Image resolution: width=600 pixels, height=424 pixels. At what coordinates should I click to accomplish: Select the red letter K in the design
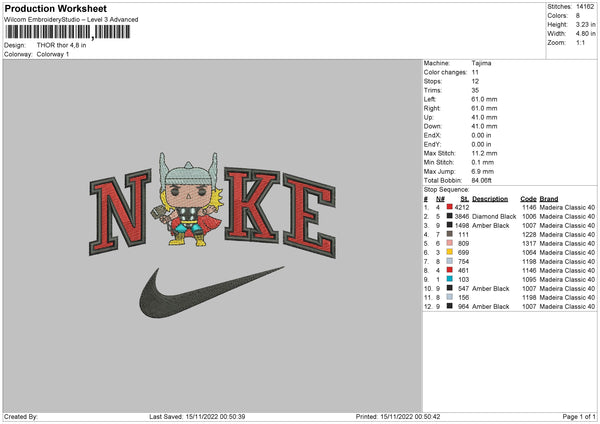click(x=252, y=205)
